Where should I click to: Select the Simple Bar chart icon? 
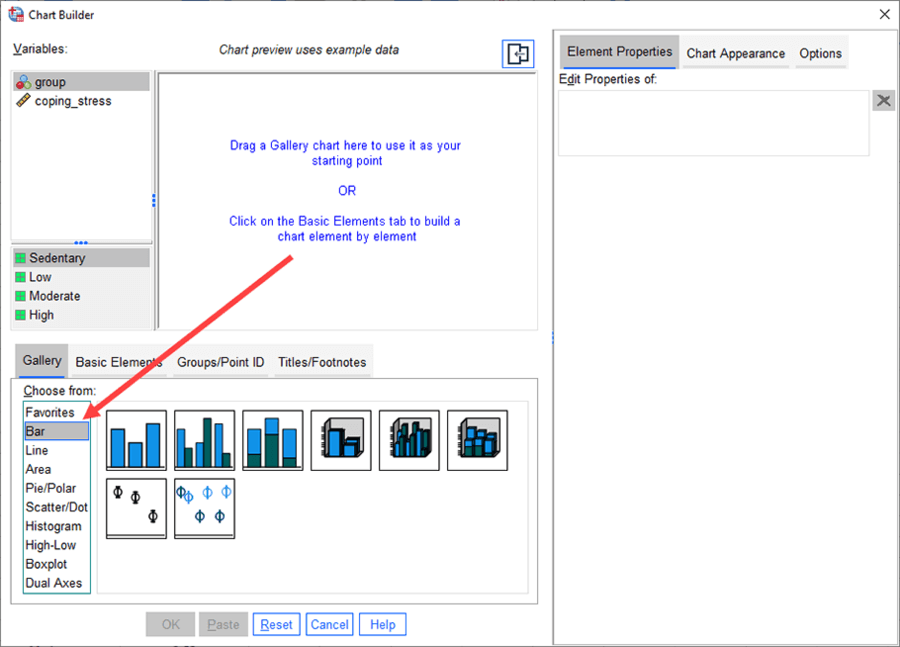[x=136, y=440]
